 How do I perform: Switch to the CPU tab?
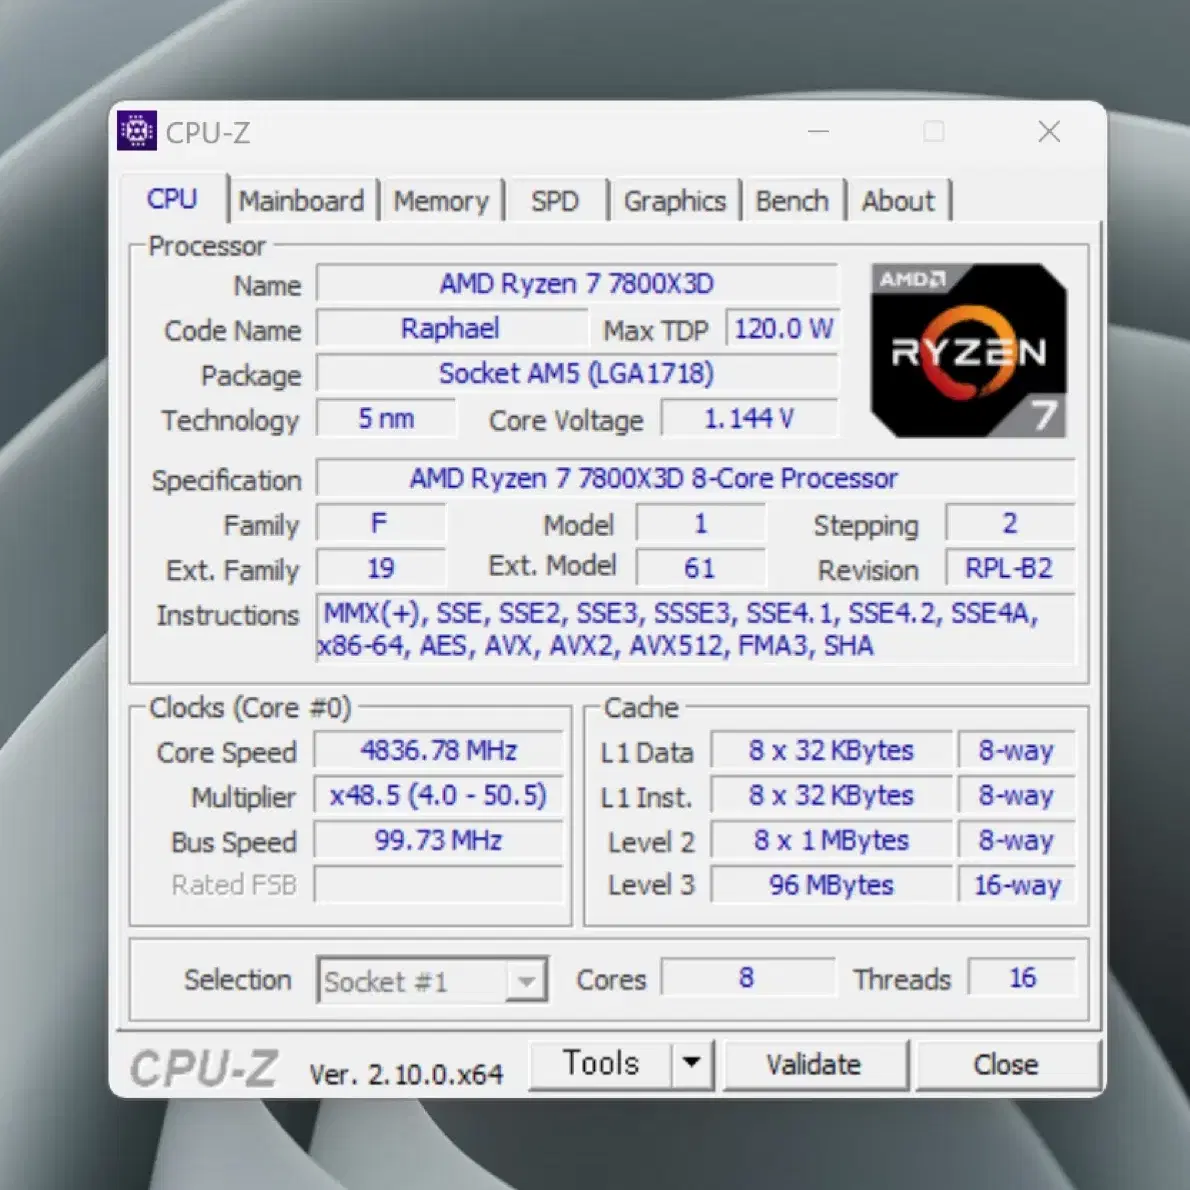pyautogui.click(x=173, y=199)
